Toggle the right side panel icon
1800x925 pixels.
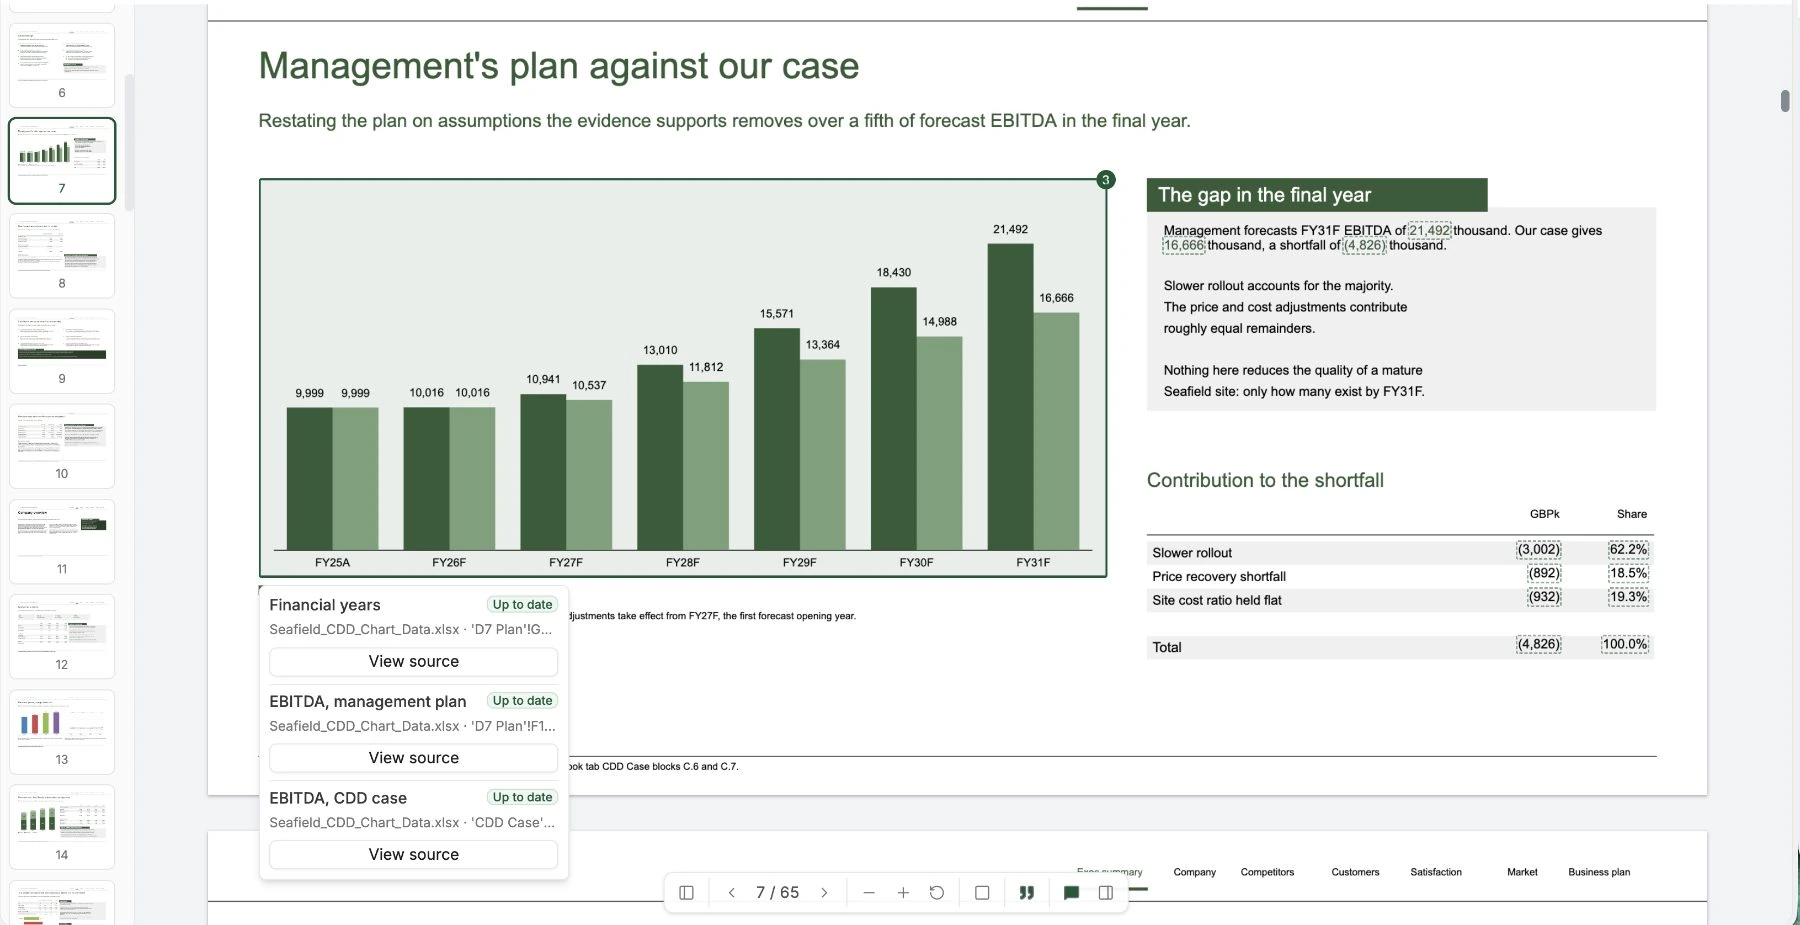(1106, 892)
